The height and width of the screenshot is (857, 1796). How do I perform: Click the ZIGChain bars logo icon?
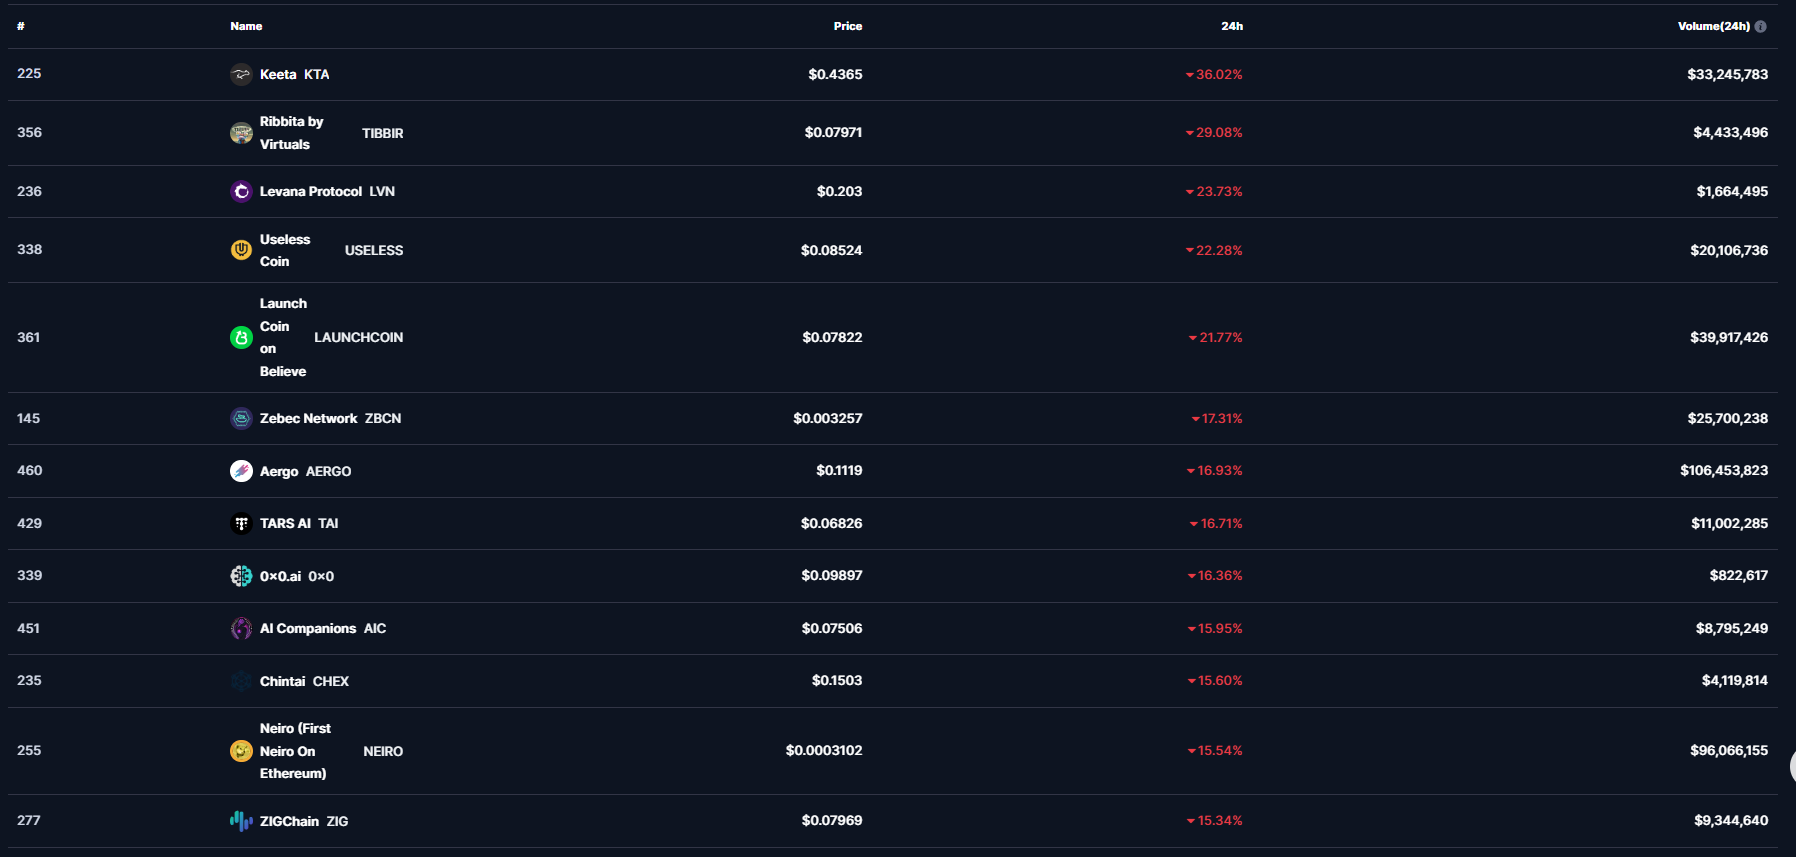coord(241,821)
